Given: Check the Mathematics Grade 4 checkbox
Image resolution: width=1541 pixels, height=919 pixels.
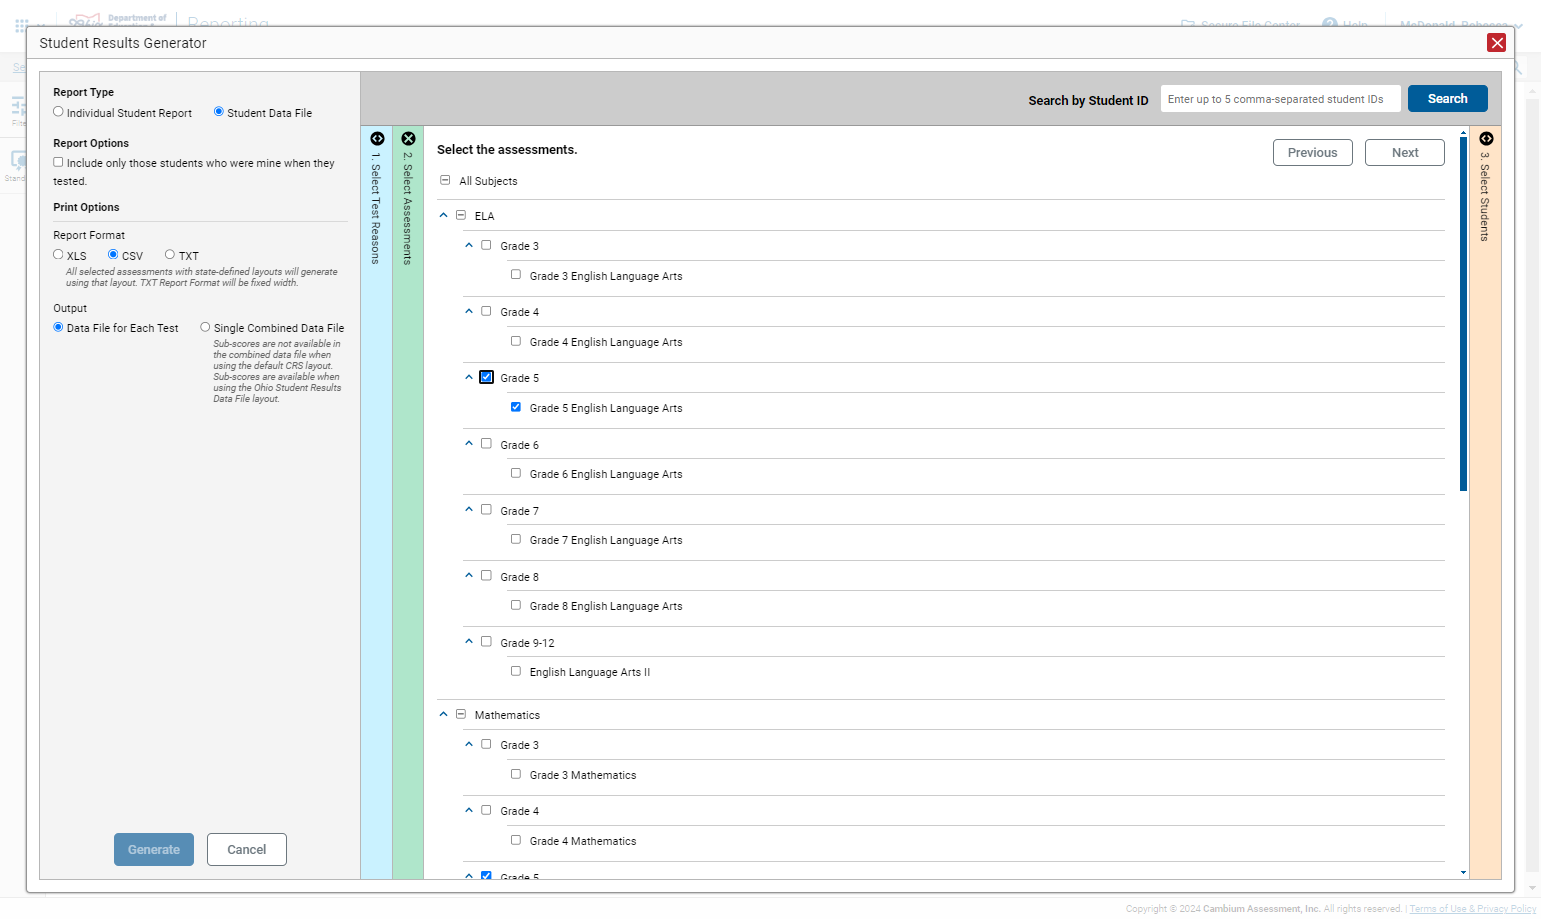Looking at the screenshot, I should coord(486,810).
